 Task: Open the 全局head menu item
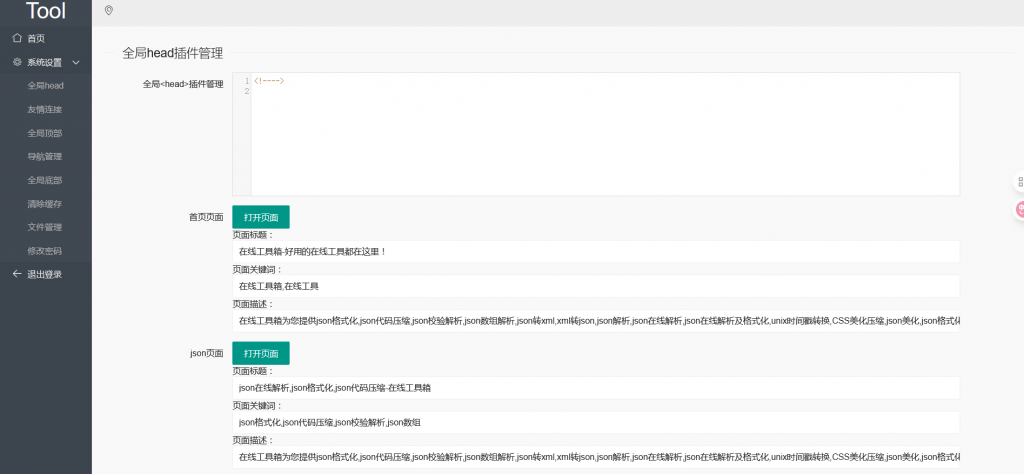pyautogui.click(x=45, y=86)
